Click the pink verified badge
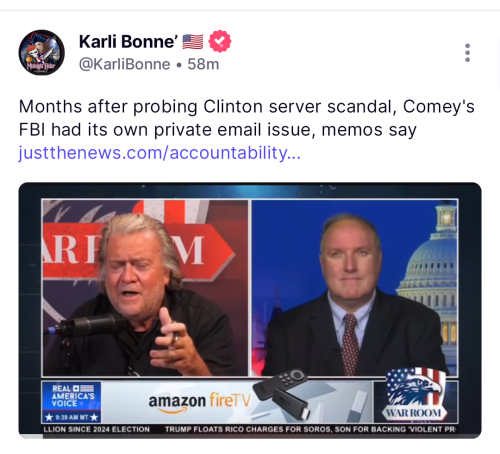 pyautogui.click(x=220, y=41)
